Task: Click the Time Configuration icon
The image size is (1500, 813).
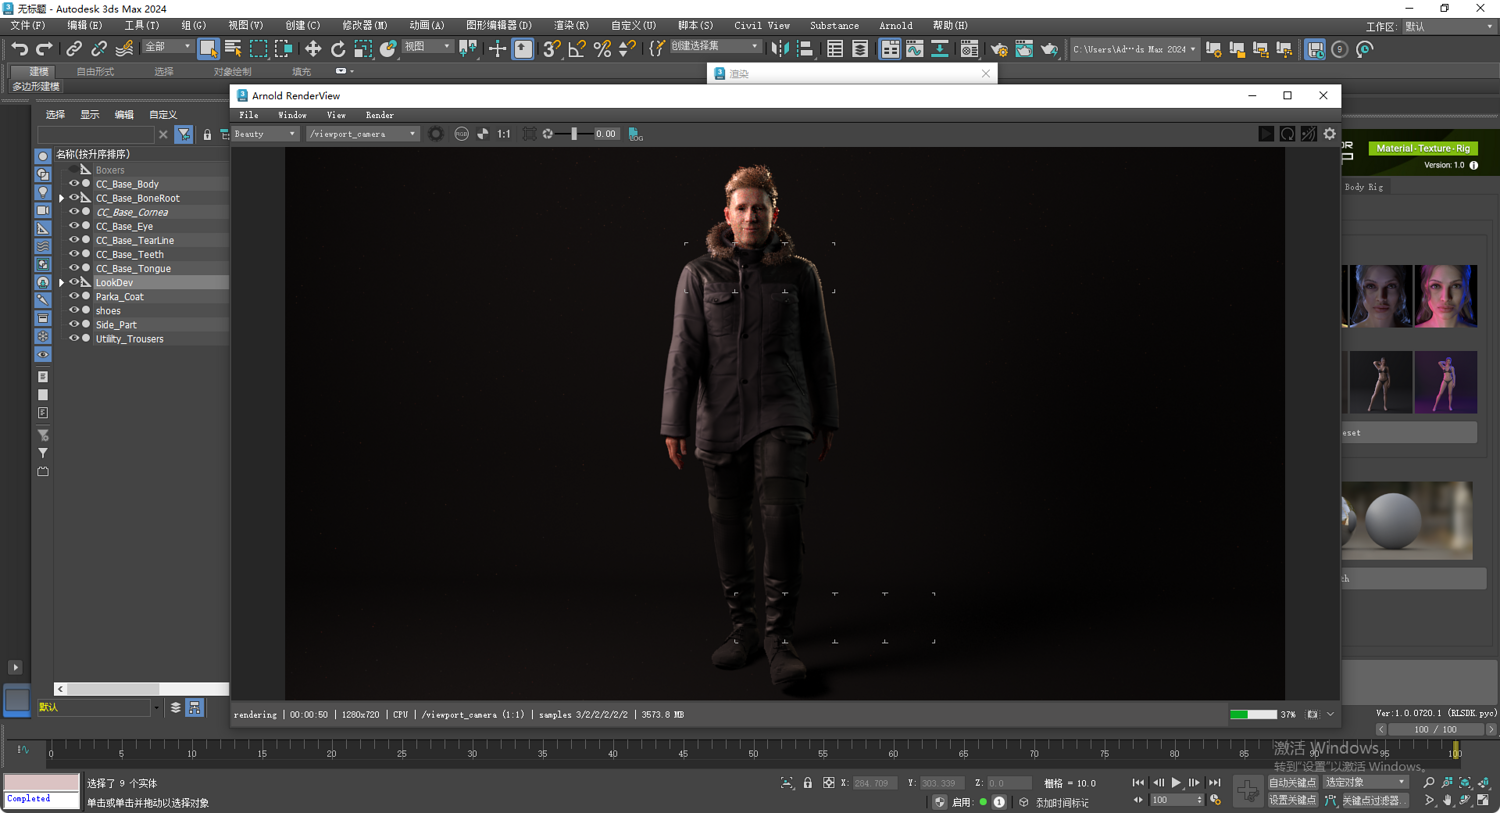Action: point(1216,800)
